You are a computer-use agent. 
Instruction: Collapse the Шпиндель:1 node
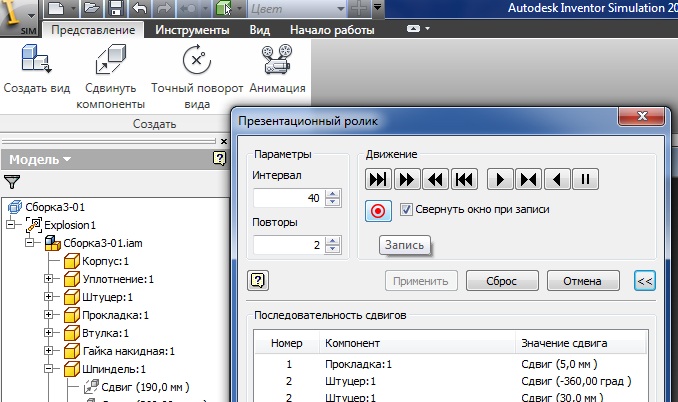click(x=48, y=369)
